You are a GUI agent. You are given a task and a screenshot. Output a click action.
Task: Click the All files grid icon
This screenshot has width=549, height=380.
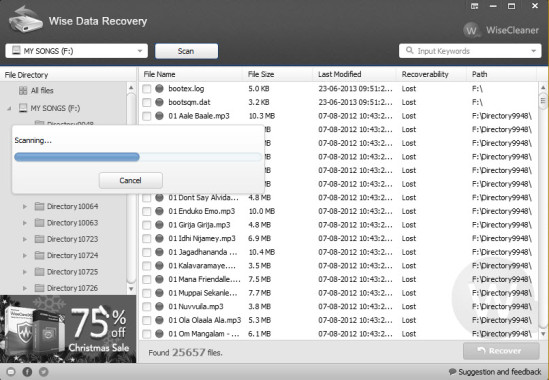pyautogui.click(x=23, y=91)
